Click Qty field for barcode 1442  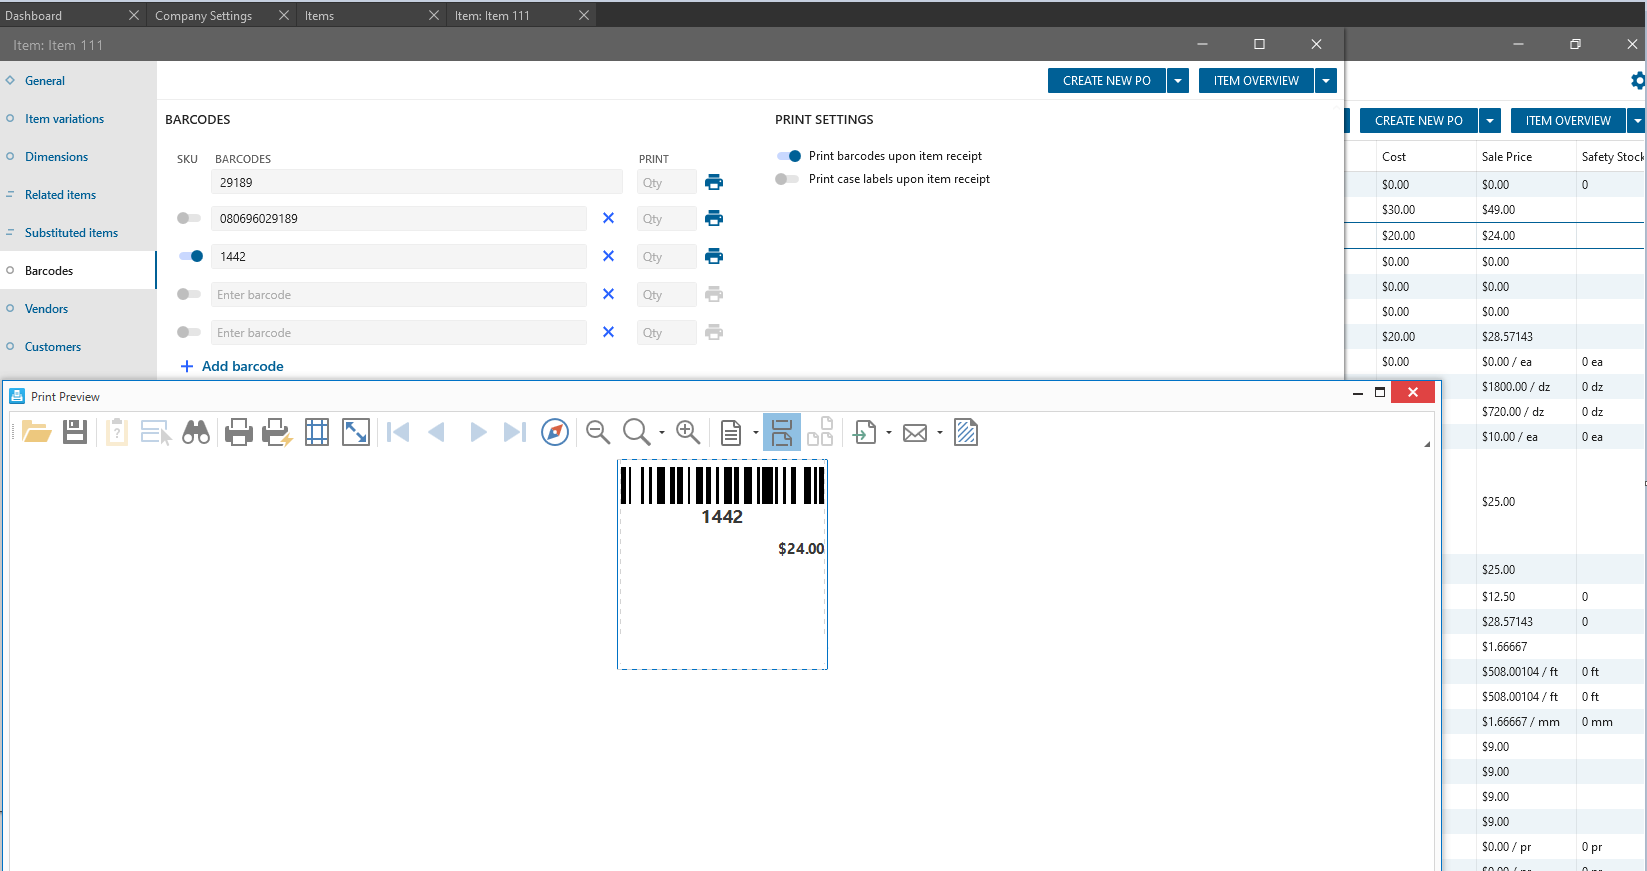point(666,257)
